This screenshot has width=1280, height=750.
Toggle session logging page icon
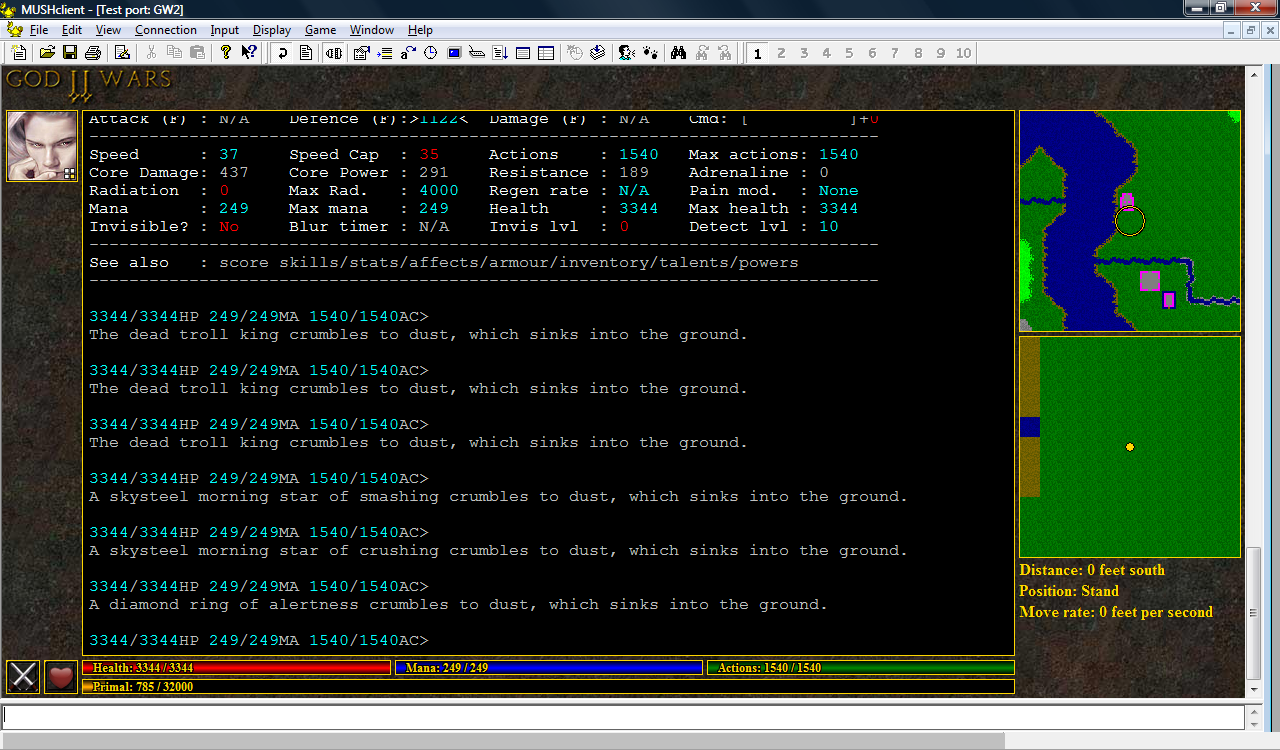306,53
